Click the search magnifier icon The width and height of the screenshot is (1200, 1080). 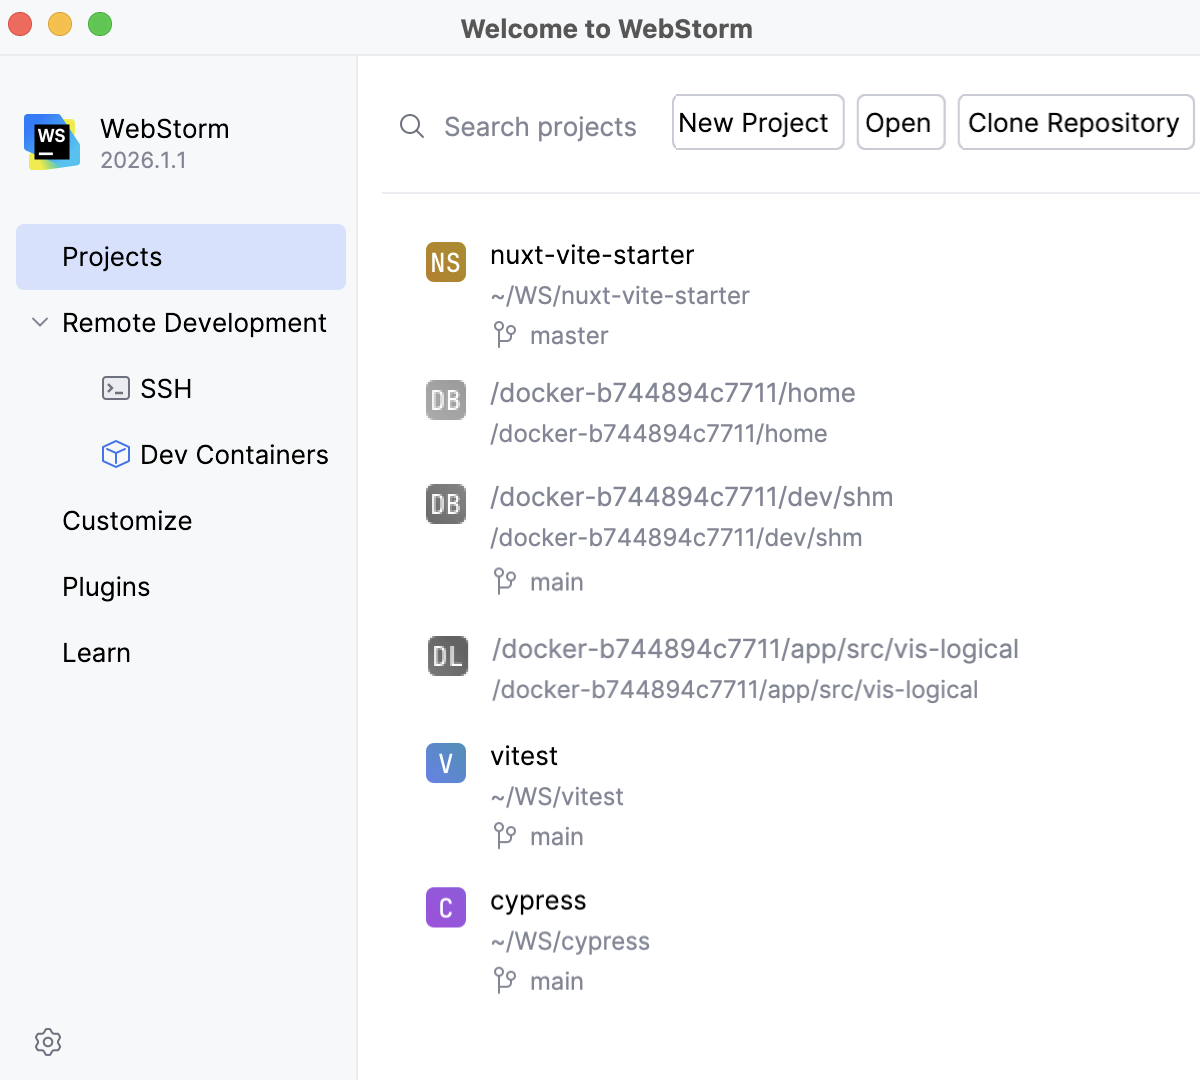point(412,126)
